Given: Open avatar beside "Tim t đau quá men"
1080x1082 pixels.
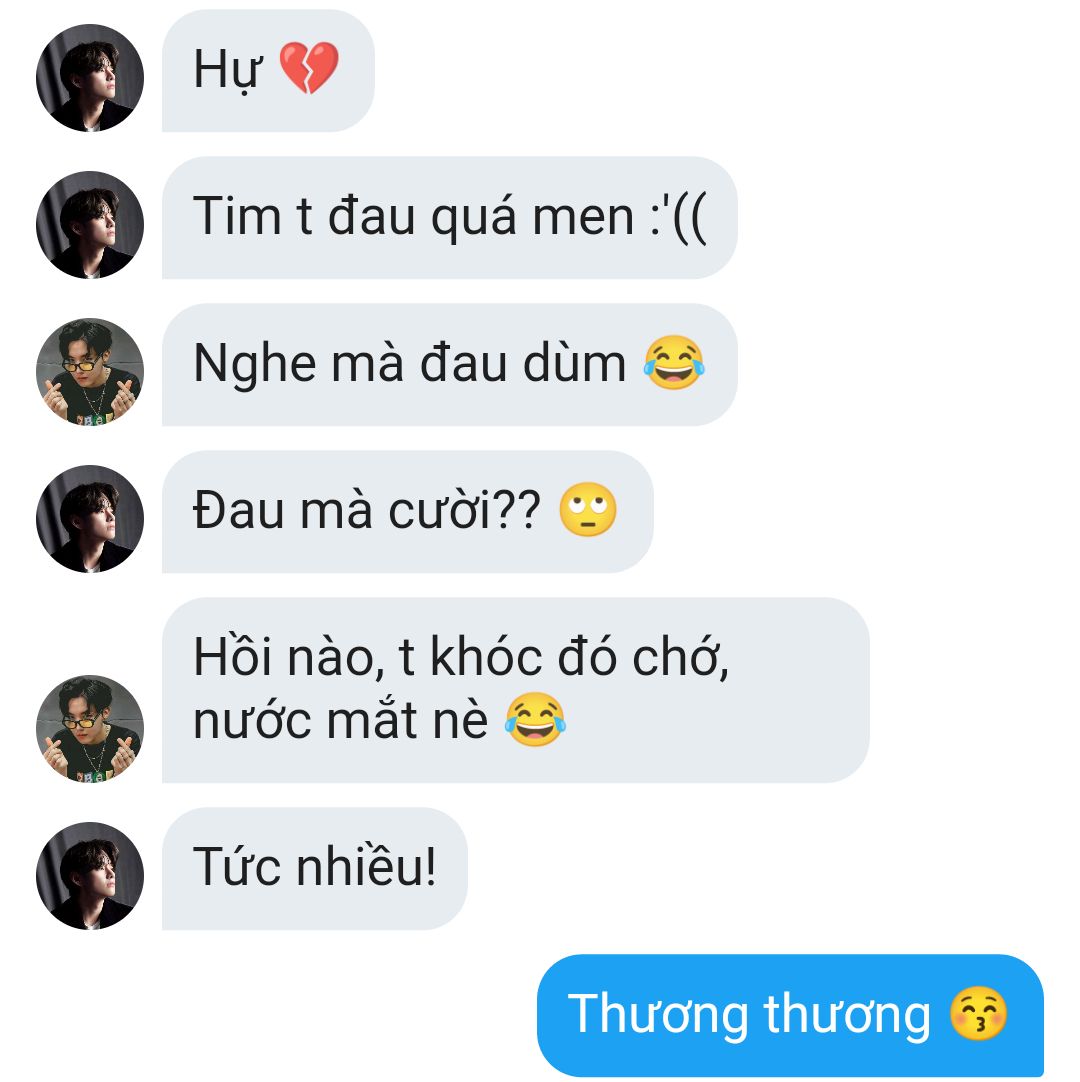Looking at the screenshot, I should [90, 225].
